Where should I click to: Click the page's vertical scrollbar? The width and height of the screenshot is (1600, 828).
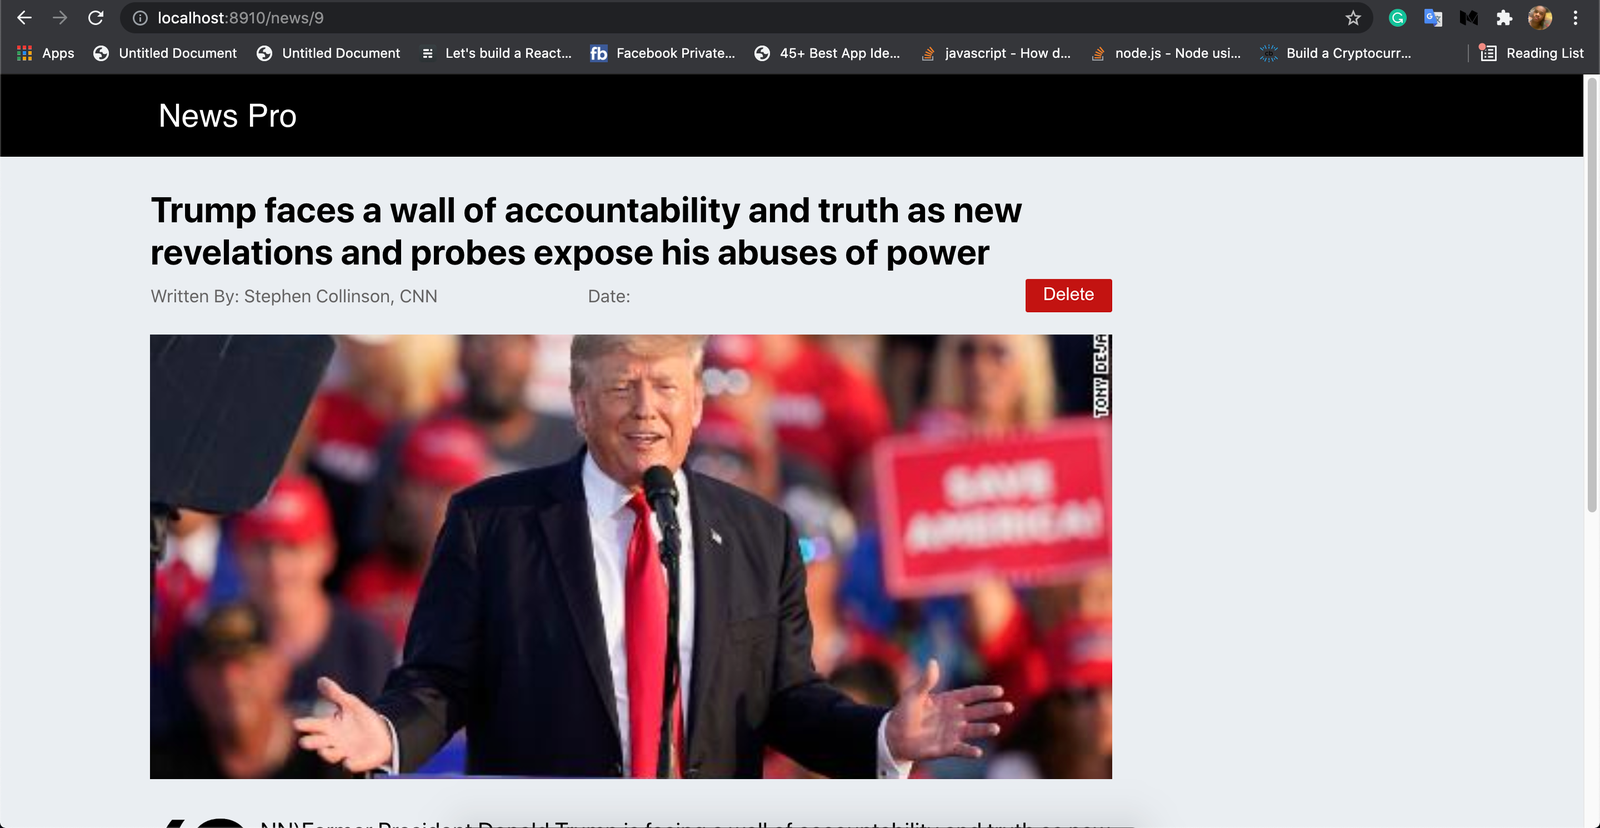[1592, 295]
